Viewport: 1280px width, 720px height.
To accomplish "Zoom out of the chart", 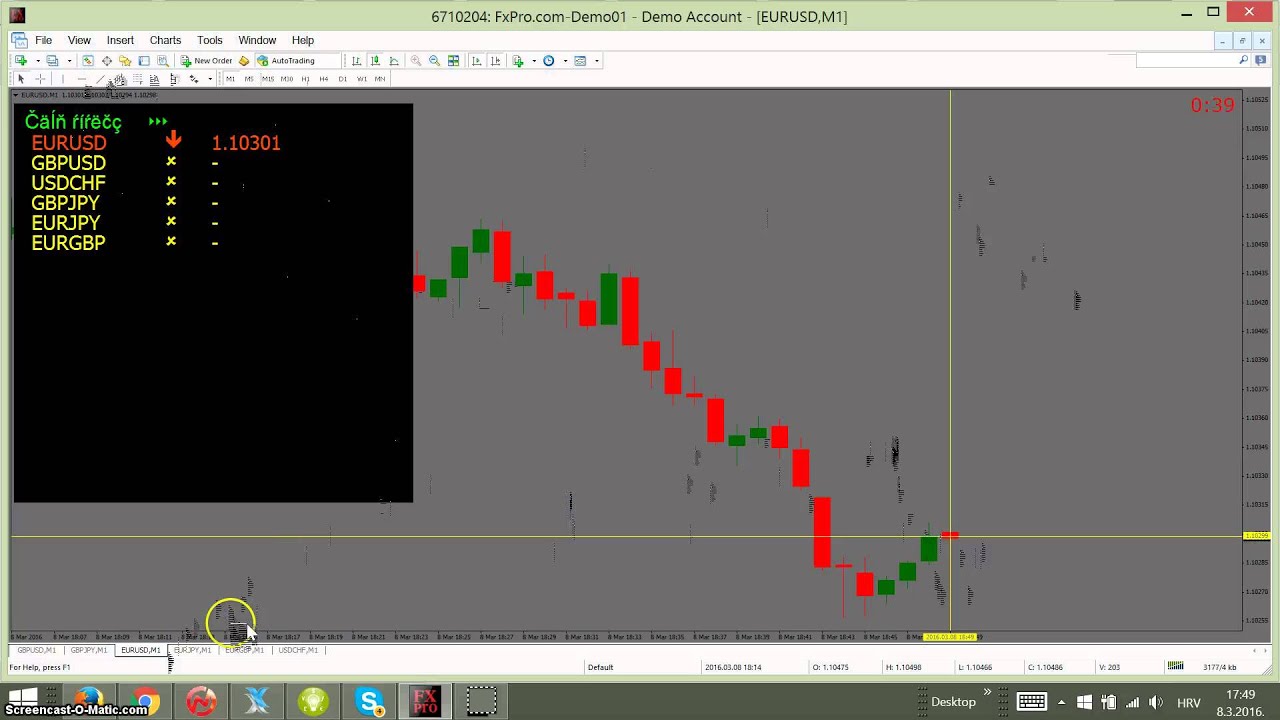I will coord(434,61).
